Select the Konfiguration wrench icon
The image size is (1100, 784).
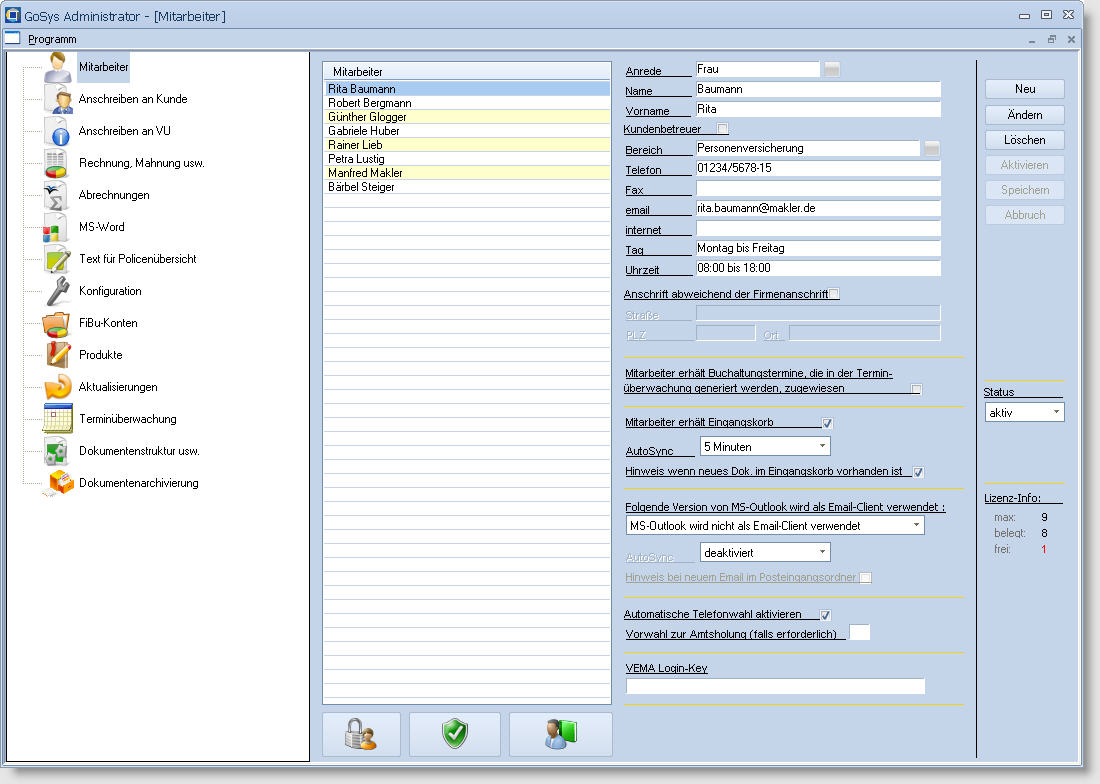[x=58, y=291]
